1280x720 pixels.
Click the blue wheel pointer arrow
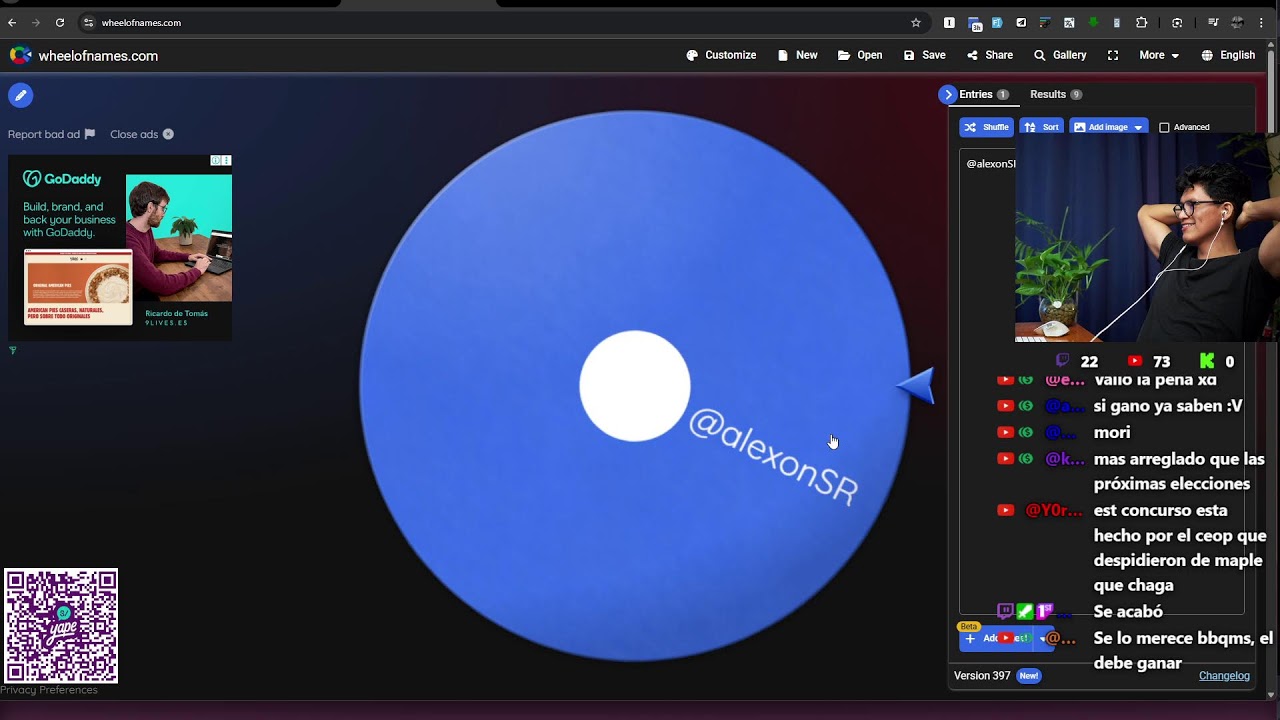coord(916,385)
